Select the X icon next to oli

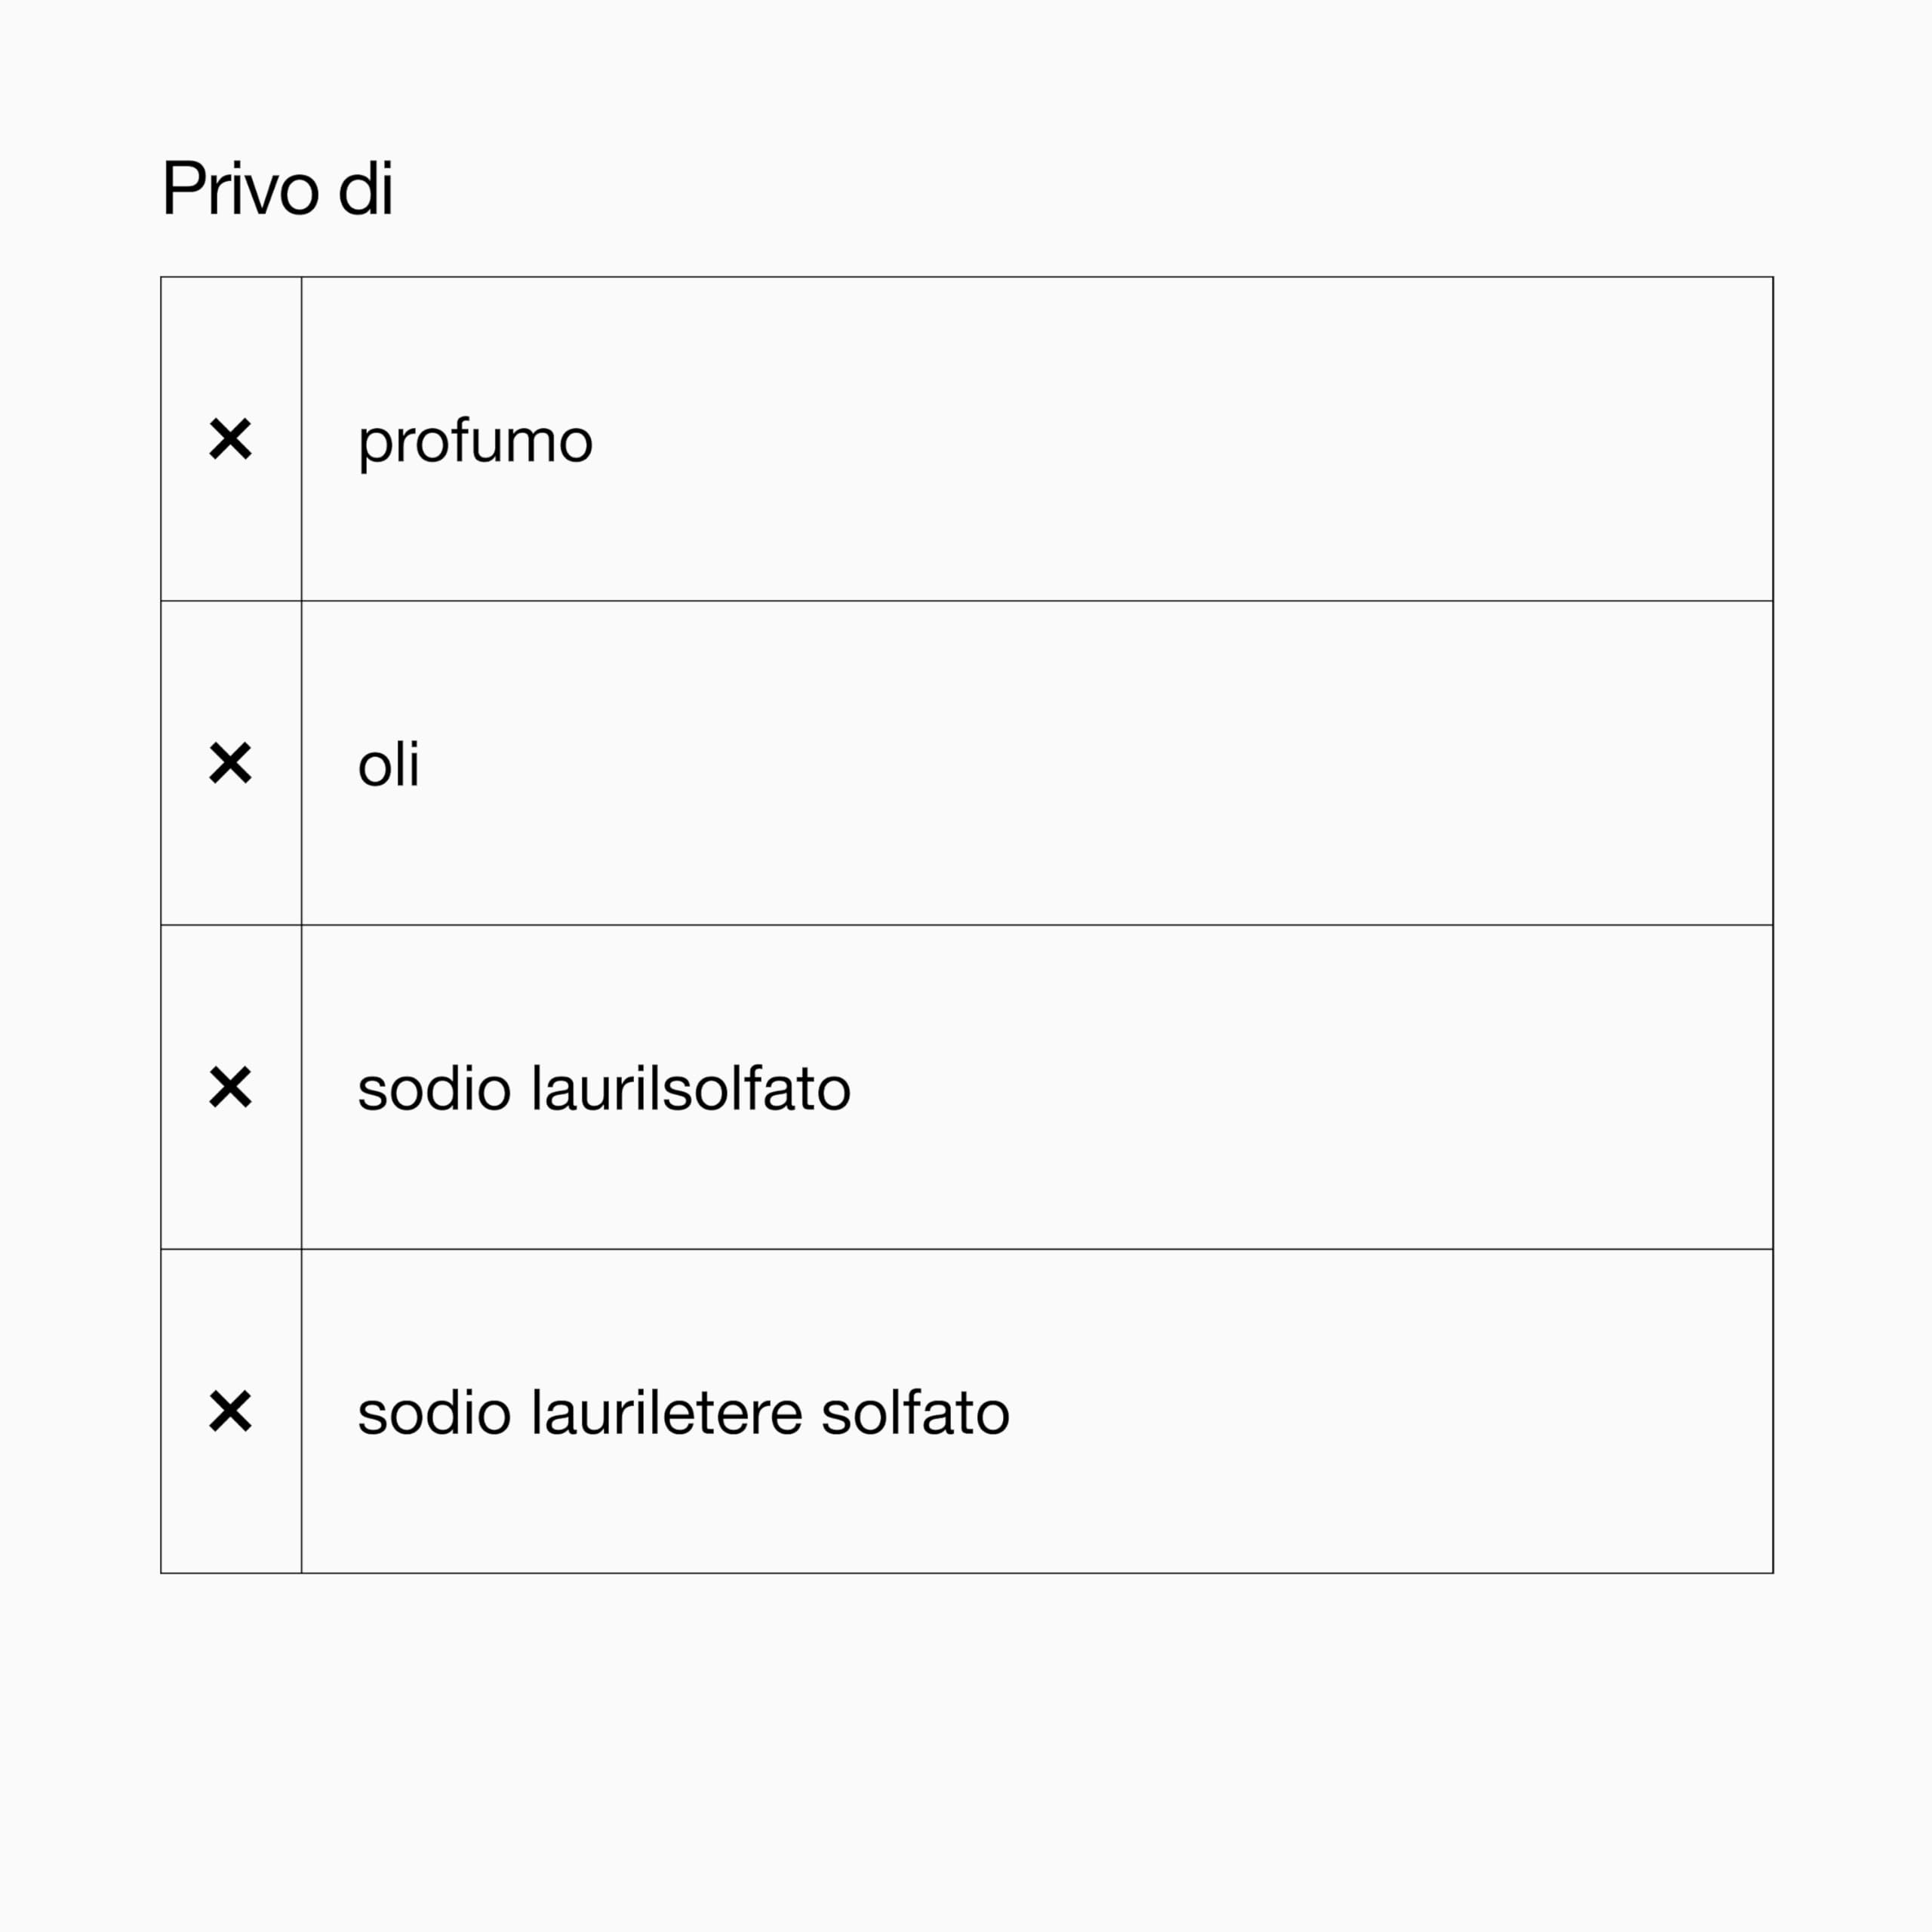[x=230, y=763]
